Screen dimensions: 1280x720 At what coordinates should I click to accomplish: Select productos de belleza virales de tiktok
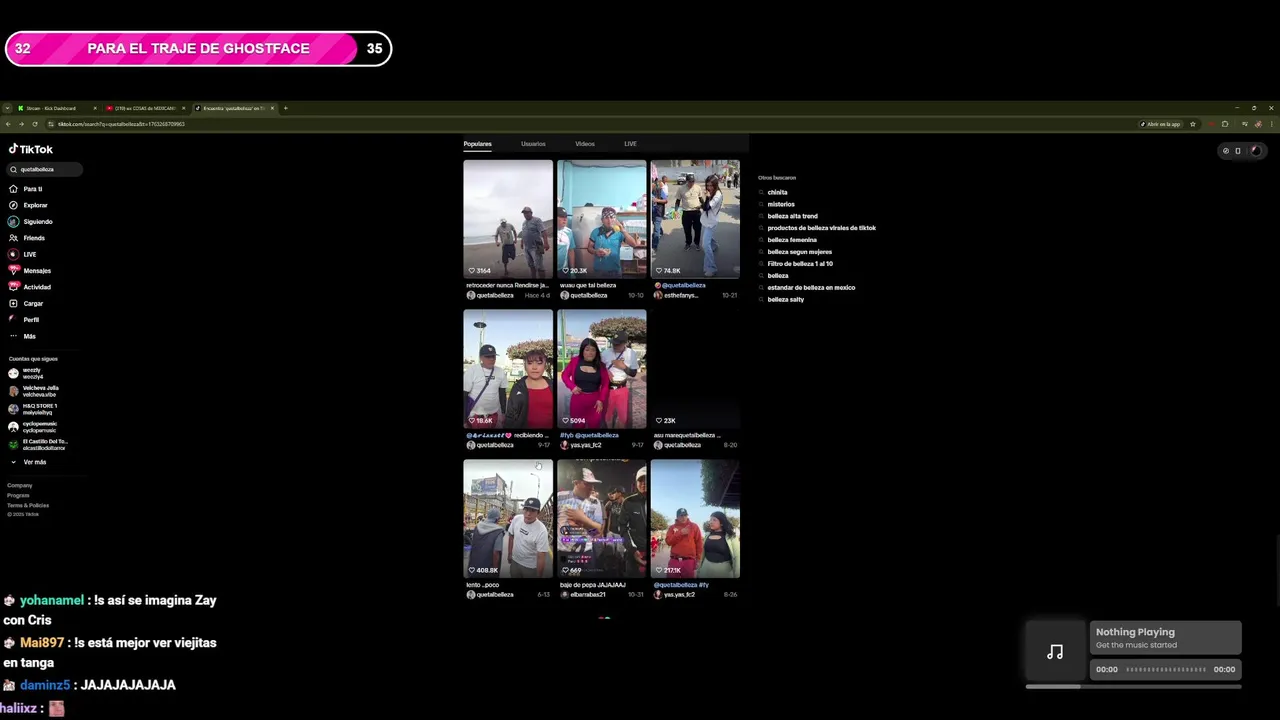click(x=821, y=228)
